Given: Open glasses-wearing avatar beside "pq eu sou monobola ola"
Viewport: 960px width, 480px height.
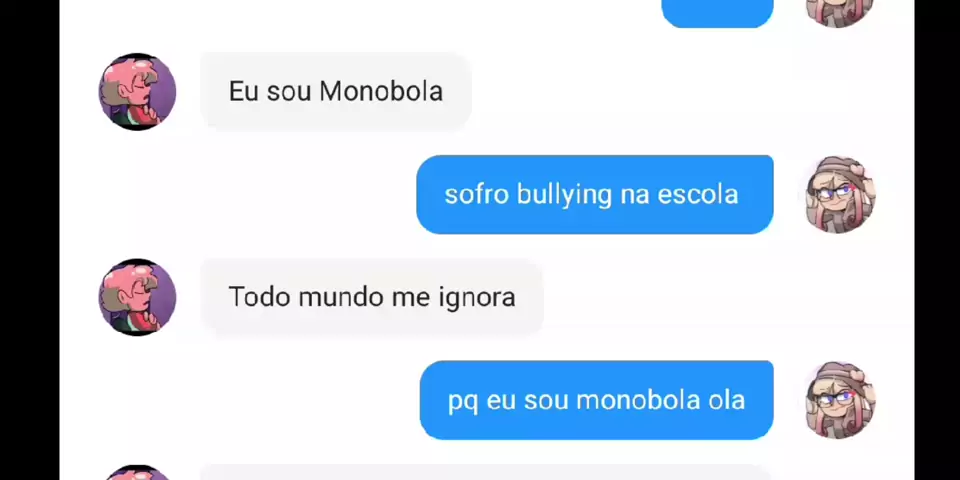Looking at the screenshot, I should click(839, 400).
